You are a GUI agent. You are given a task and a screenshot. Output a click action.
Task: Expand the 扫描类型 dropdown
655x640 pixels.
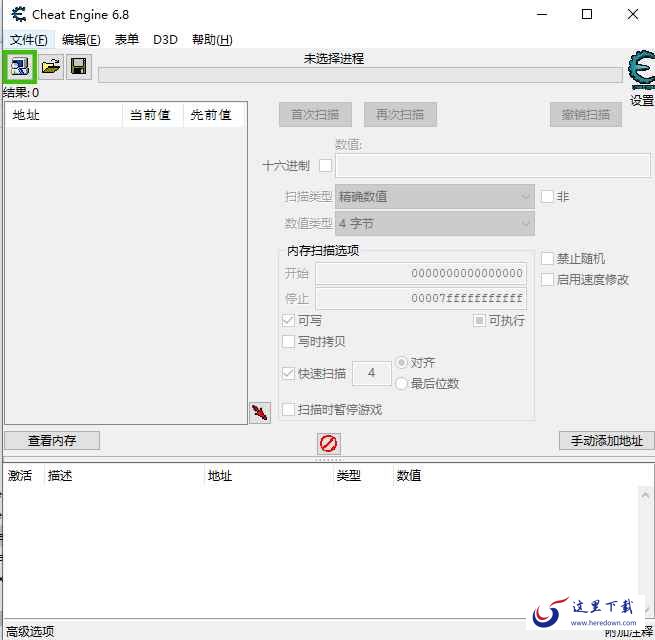coord(434,197)
